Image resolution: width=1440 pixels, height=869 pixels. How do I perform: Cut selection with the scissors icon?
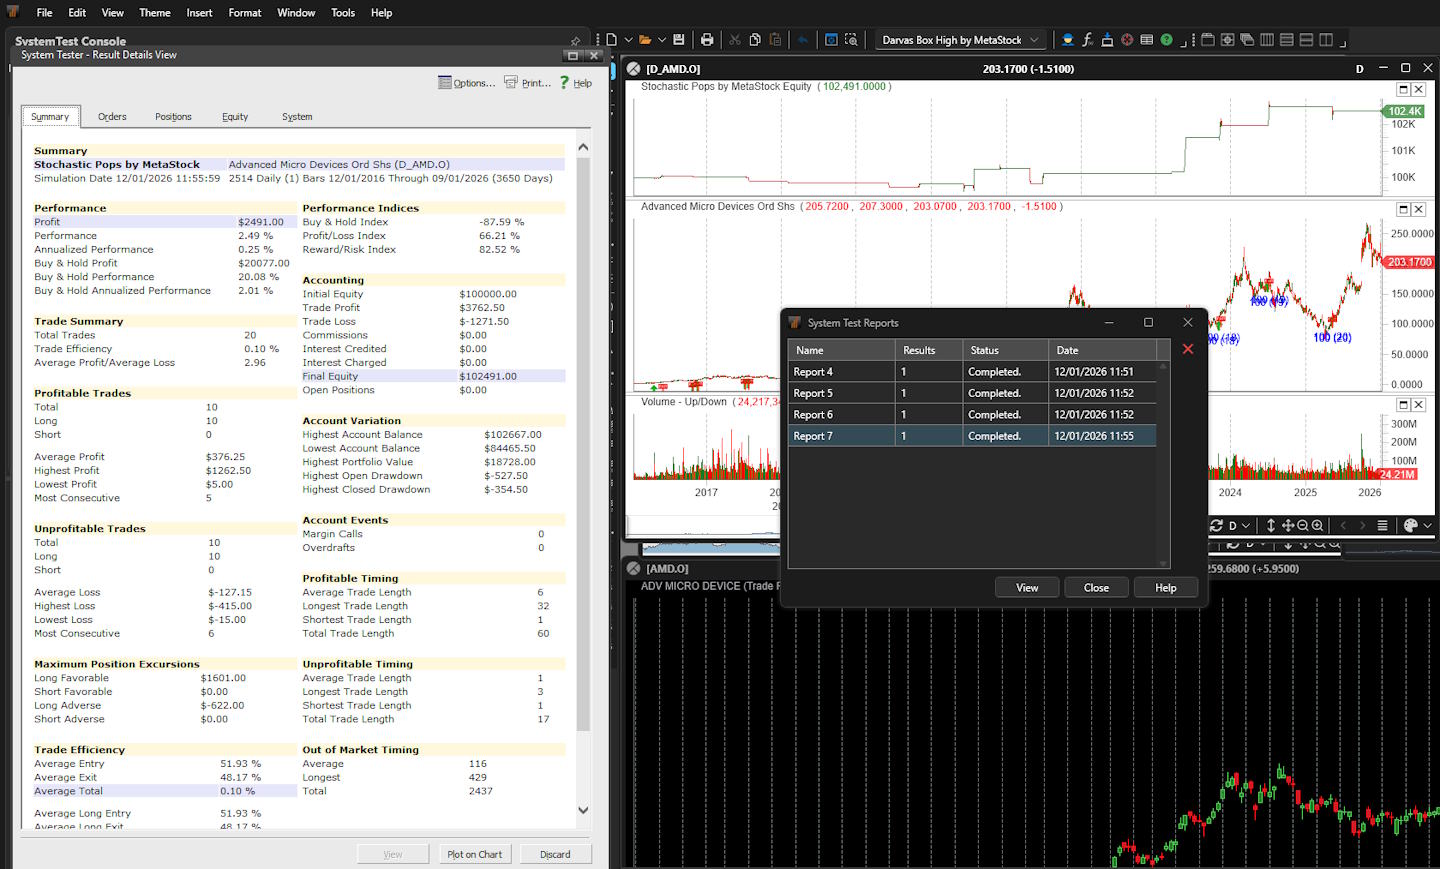click(x=736, y=39)
